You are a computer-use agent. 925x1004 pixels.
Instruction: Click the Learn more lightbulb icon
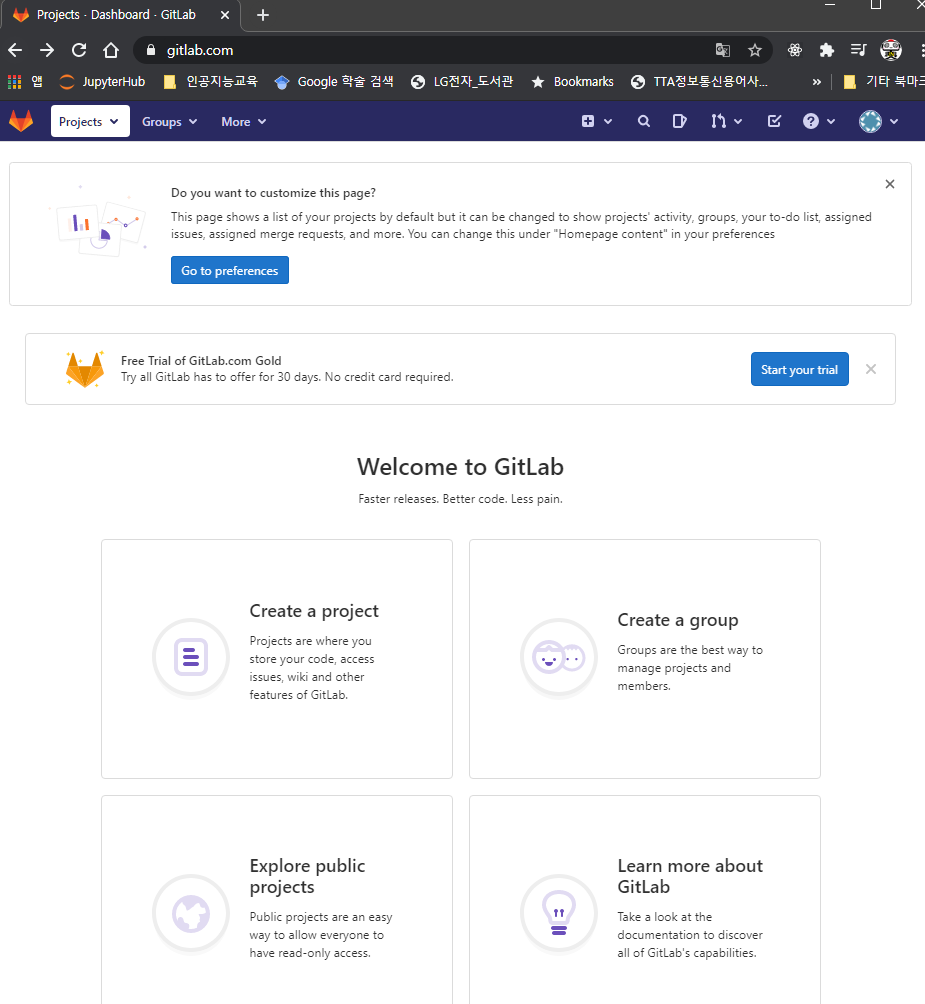pos(559,913)
